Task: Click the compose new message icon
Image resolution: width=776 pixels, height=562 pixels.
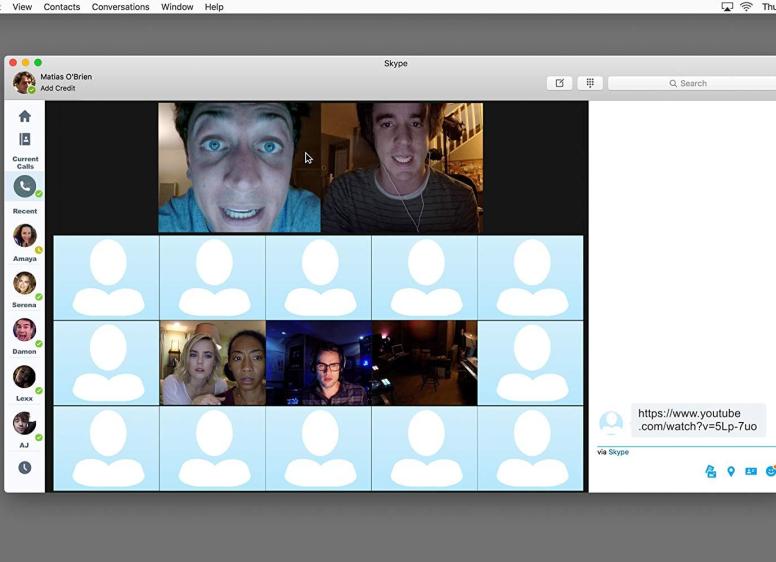Action: [x=560, y=83]
